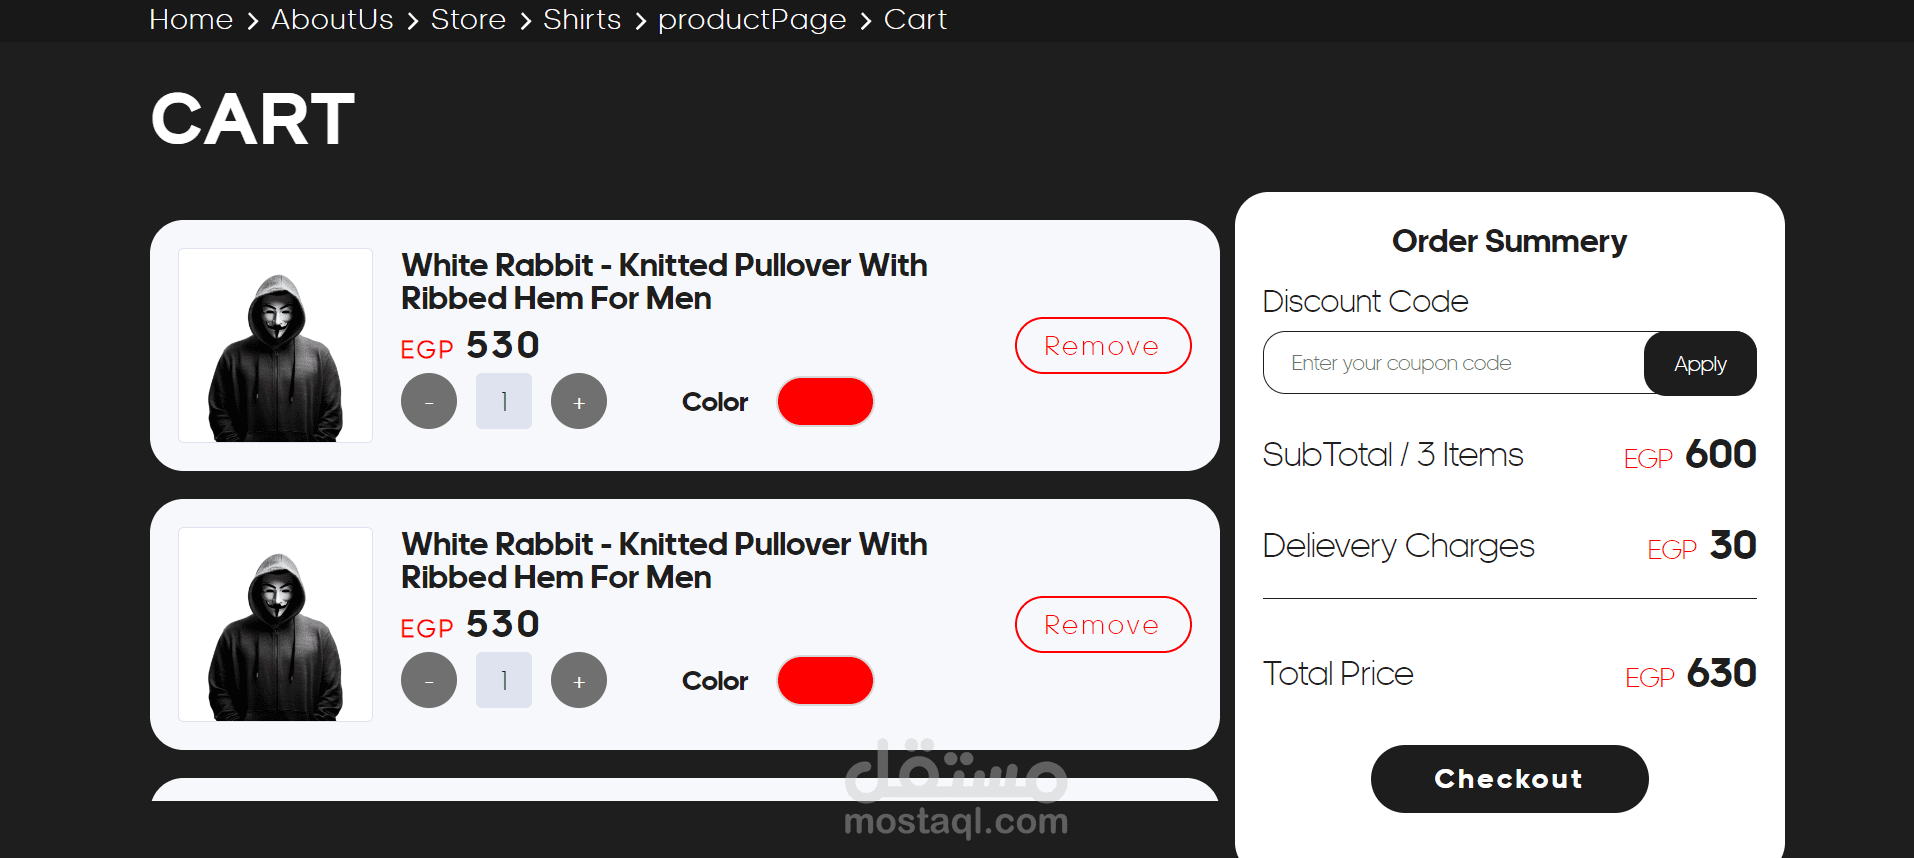This screenshot has width=1914, height=858.
Task: Go to Home breadcrumb link
Action: (191, 19)
